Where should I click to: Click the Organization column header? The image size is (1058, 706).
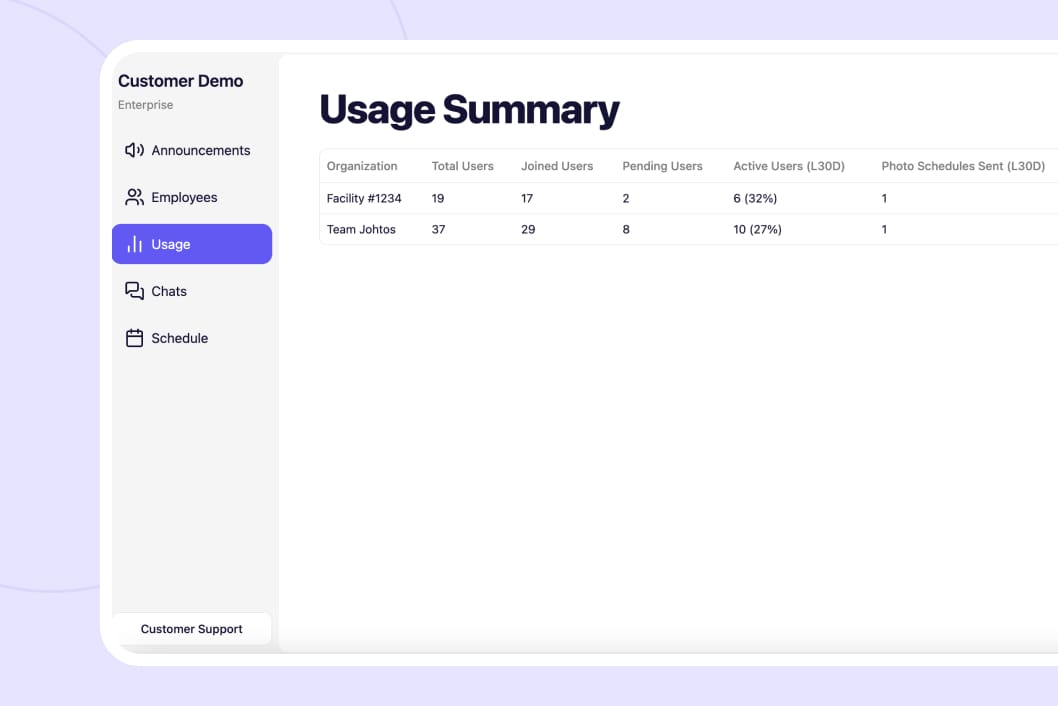[x=362, y=166]
